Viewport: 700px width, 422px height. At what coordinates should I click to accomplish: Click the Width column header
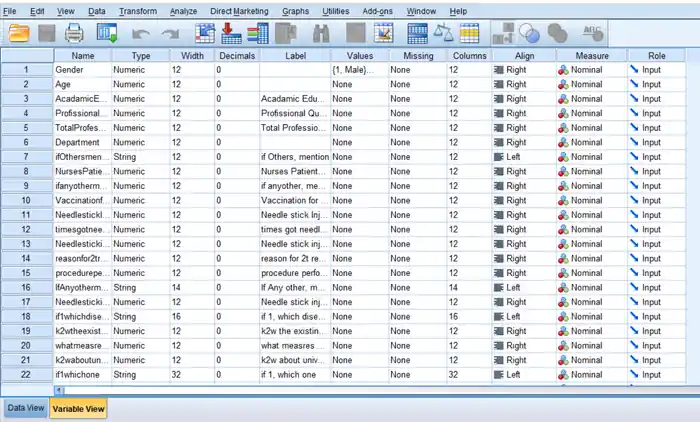point(192,56)
